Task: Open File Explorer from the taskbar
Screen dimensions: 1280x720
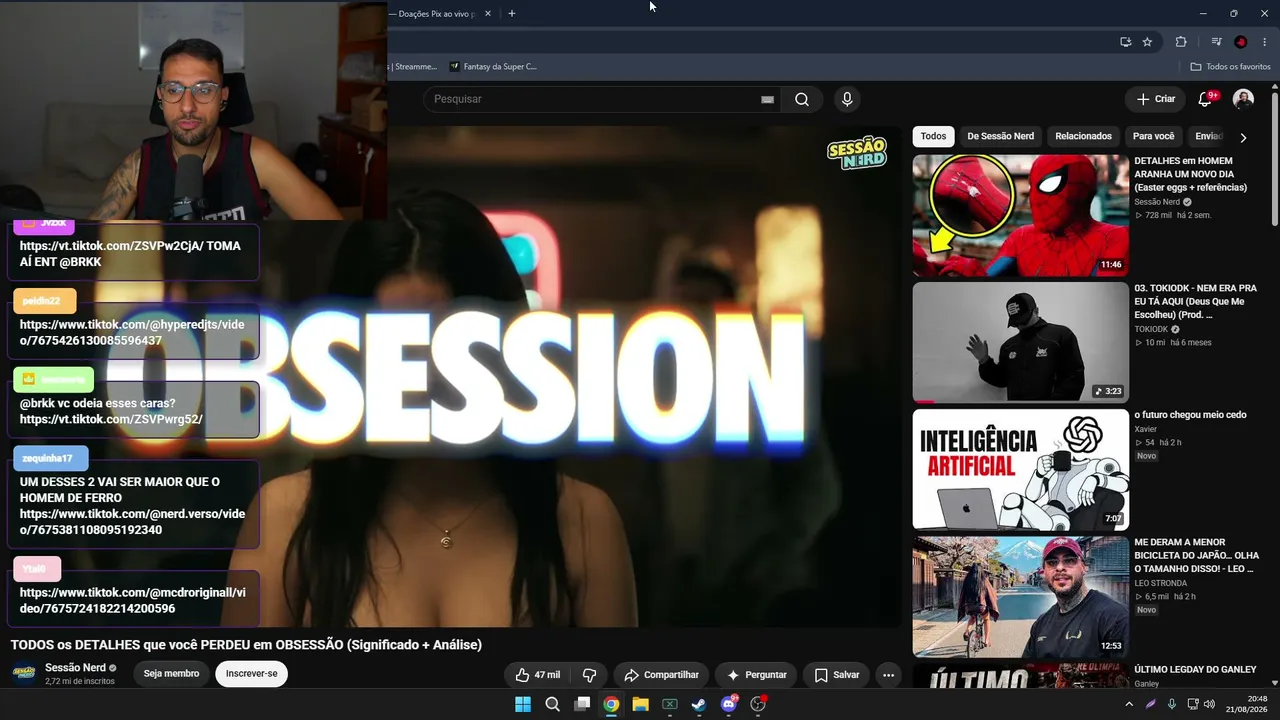Action: coord(640,704)
